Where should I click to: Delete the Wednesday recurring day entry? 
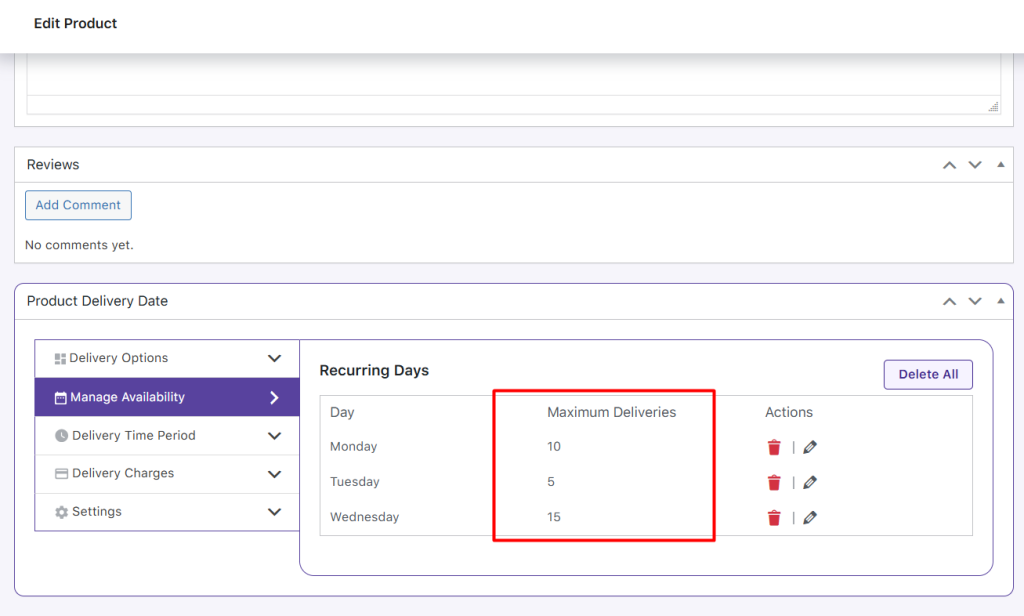[774, 517]
